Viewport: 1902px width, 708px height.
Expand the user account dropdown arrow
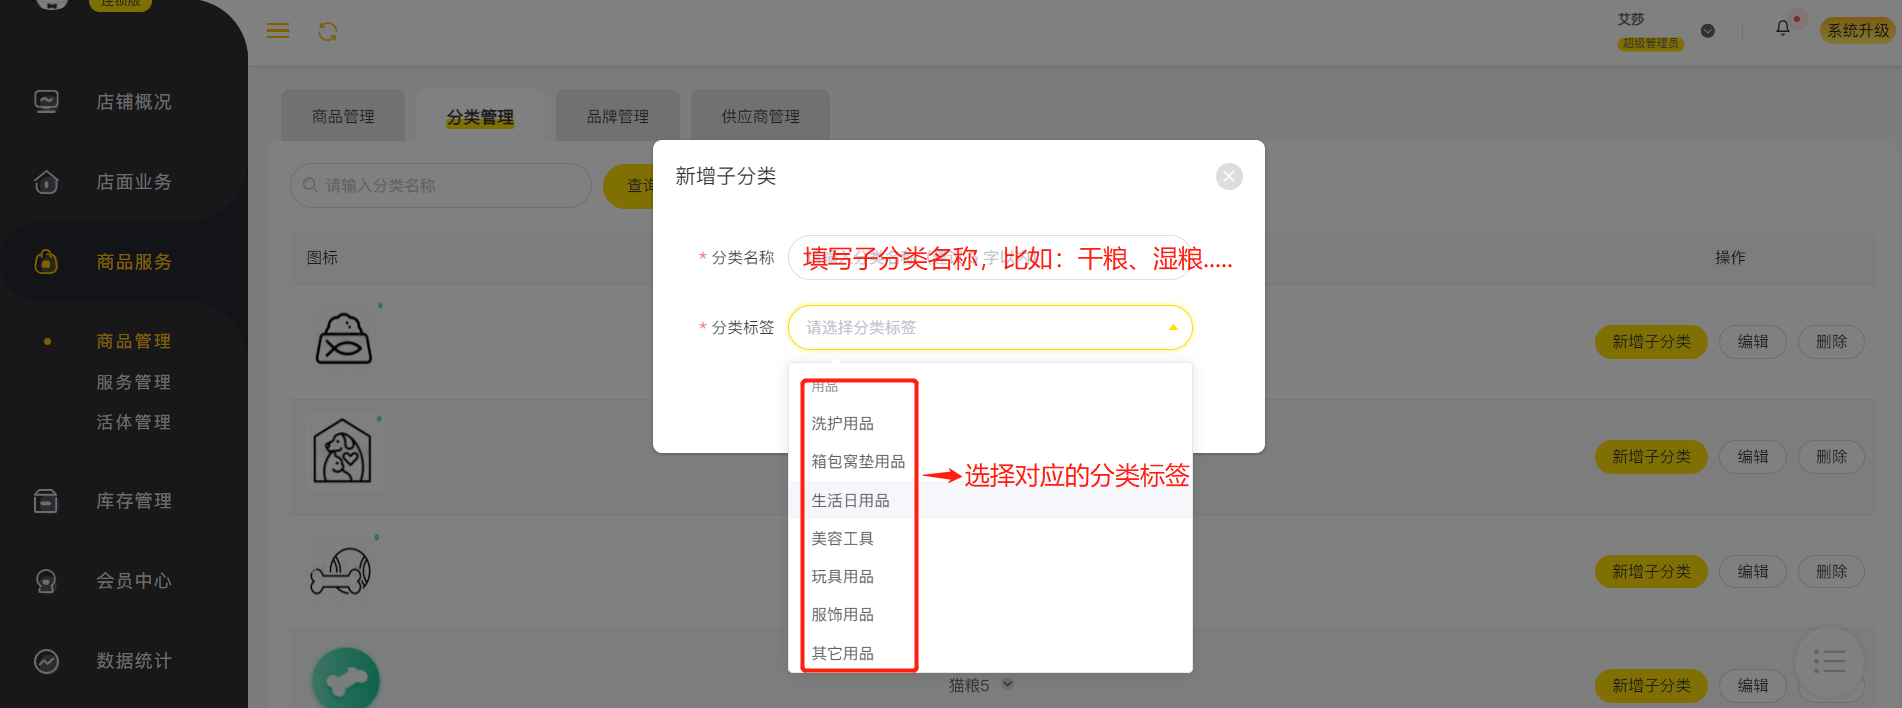[x=1708, y=31]
